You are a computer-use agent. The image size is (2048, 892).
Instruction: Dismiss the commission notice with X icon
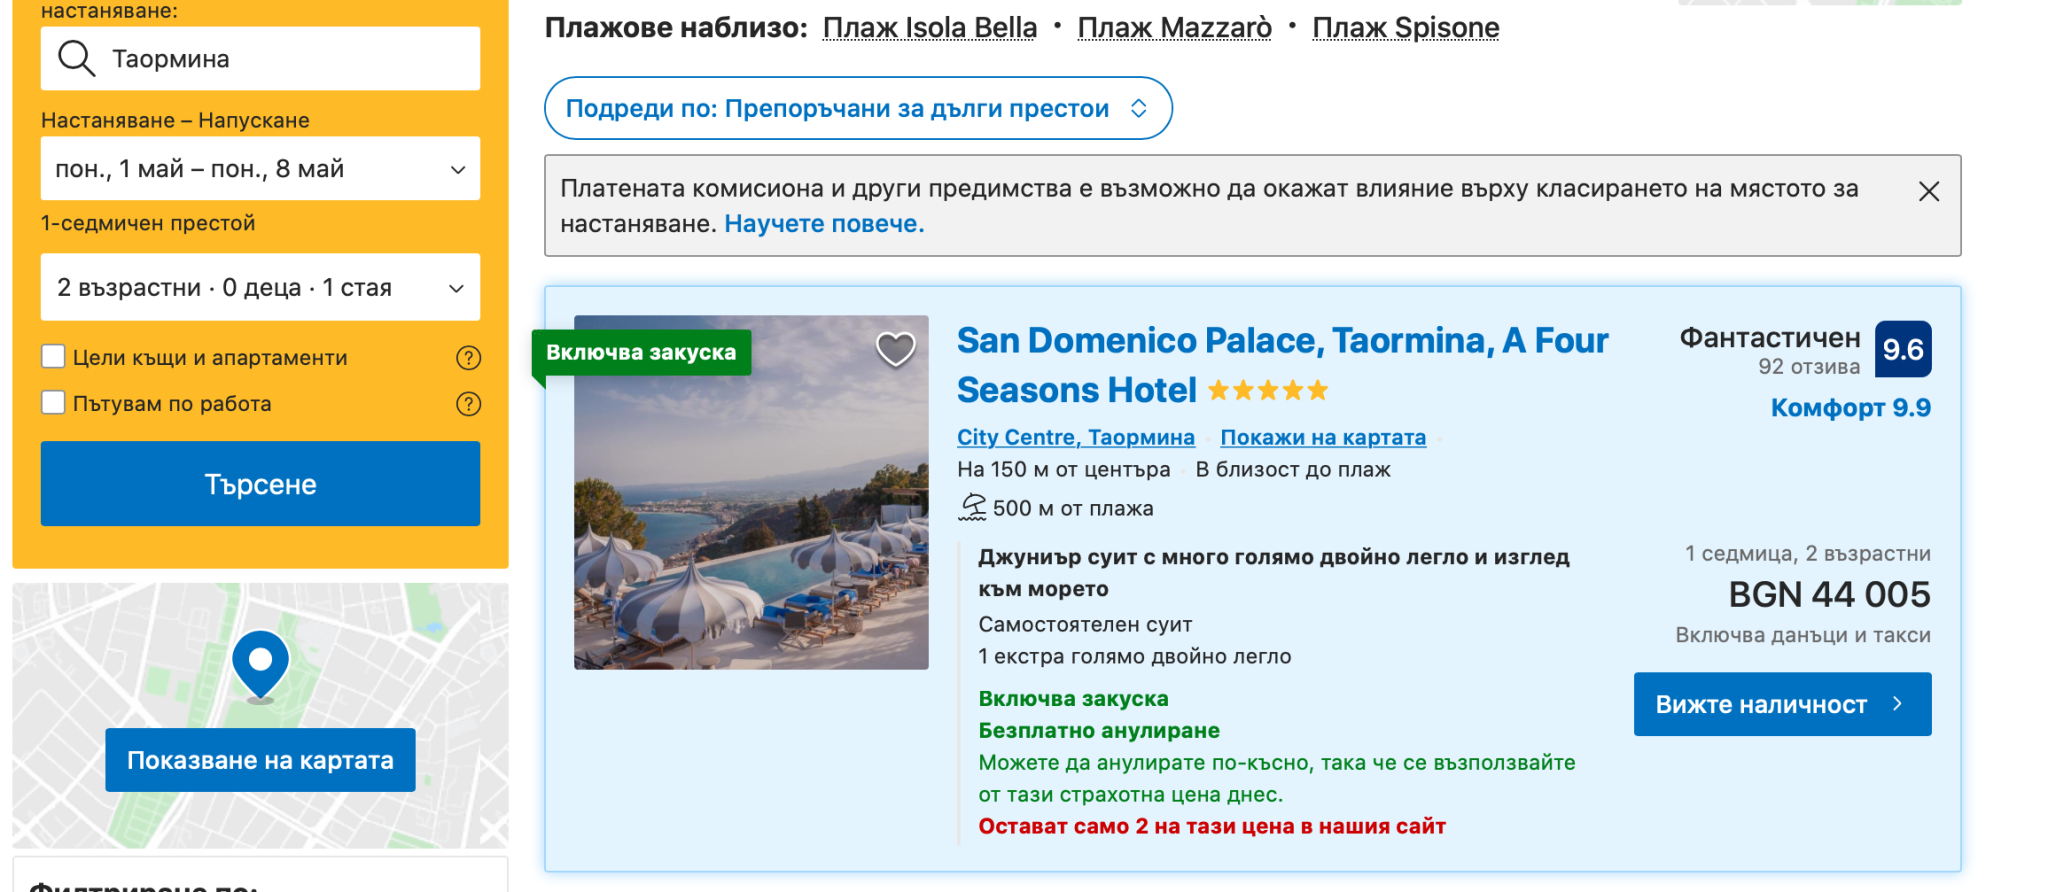click(x=1929, y=191)
